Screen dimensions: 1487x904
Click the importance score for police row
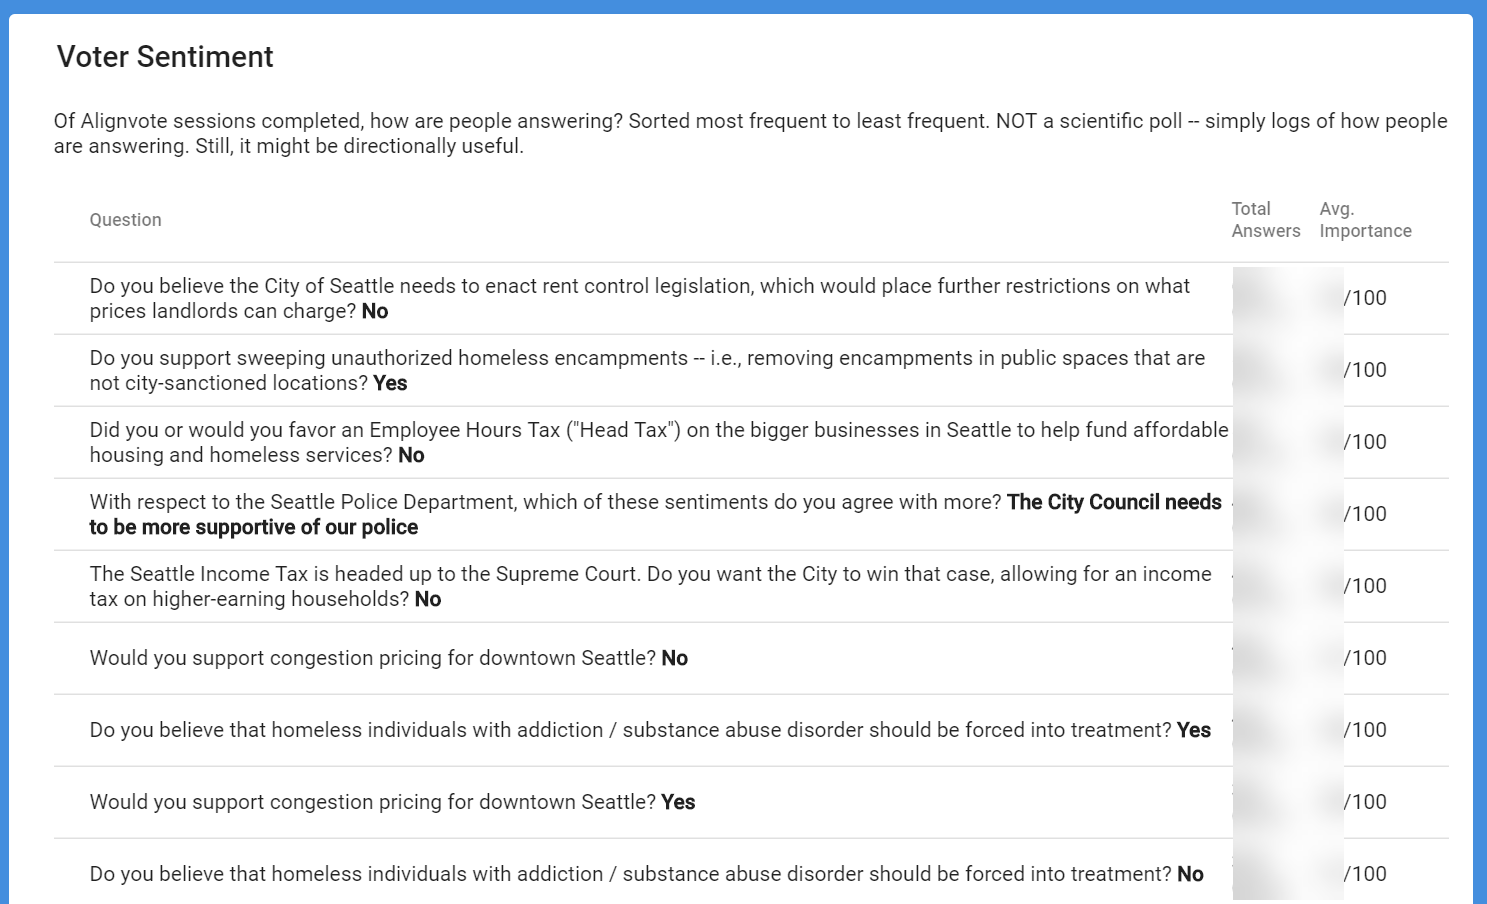coord(1365,514)
